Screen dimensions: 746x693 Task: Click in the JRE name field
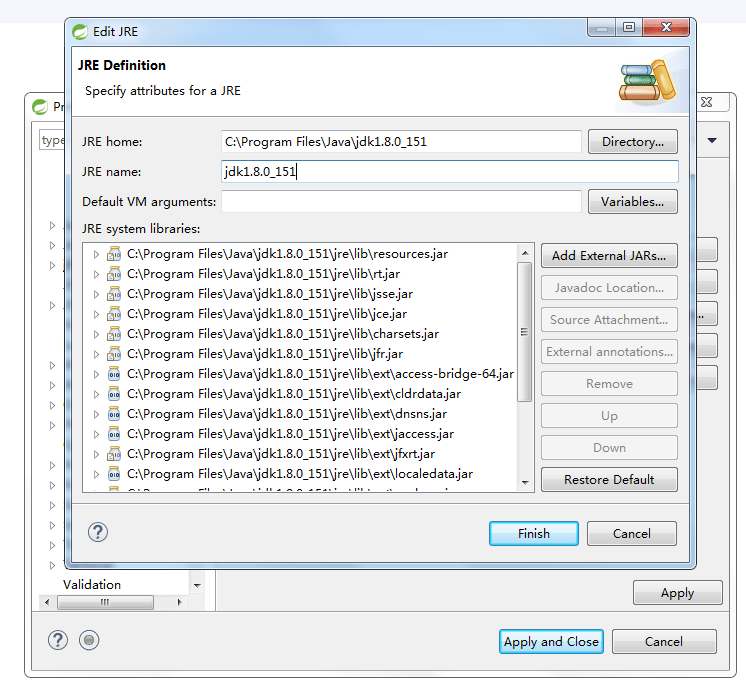450,172
